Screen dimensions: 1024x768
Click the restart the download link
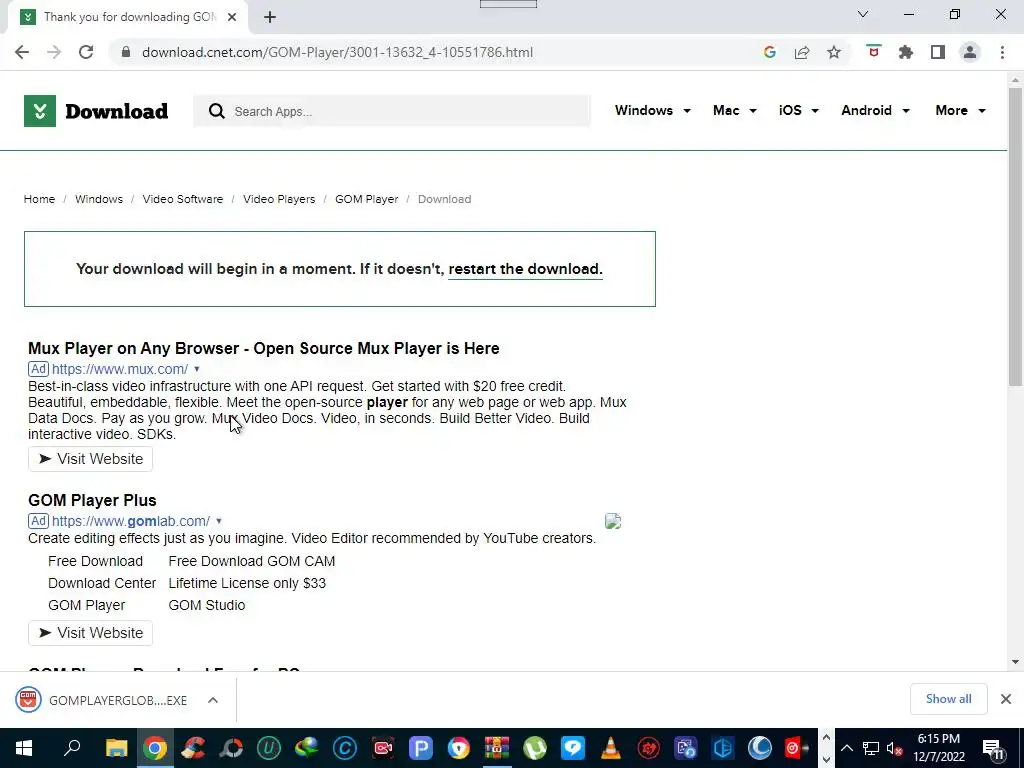[x=526, y=269]
